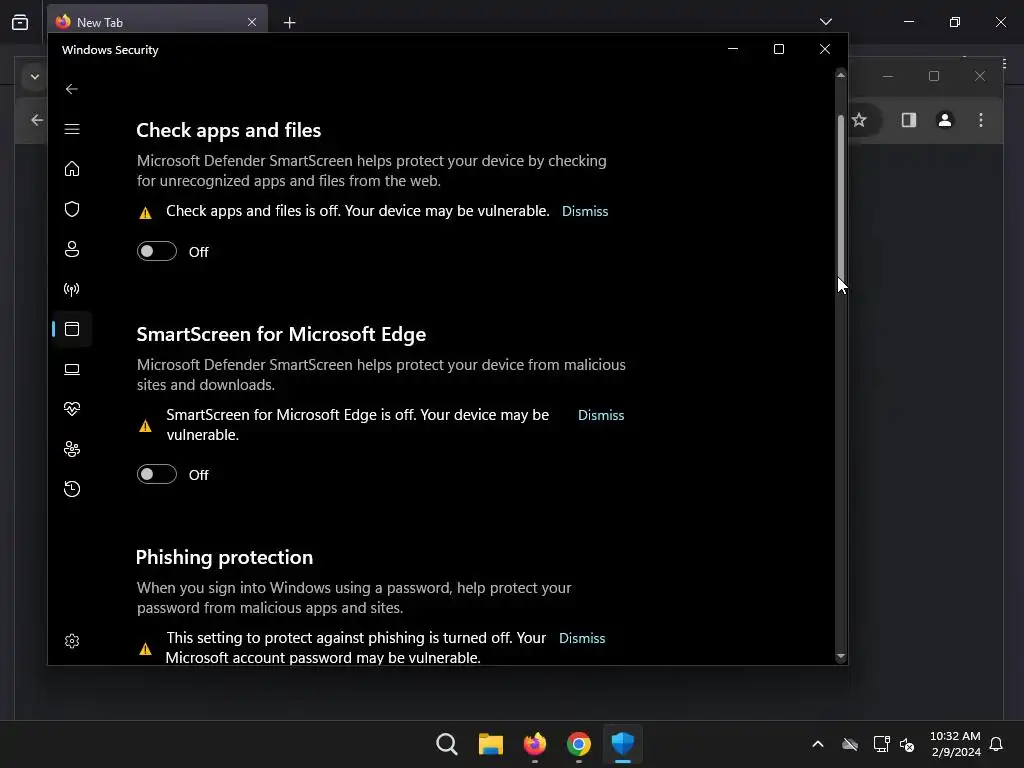Go to Home in Windows Security sidebar

pos(72,169)
